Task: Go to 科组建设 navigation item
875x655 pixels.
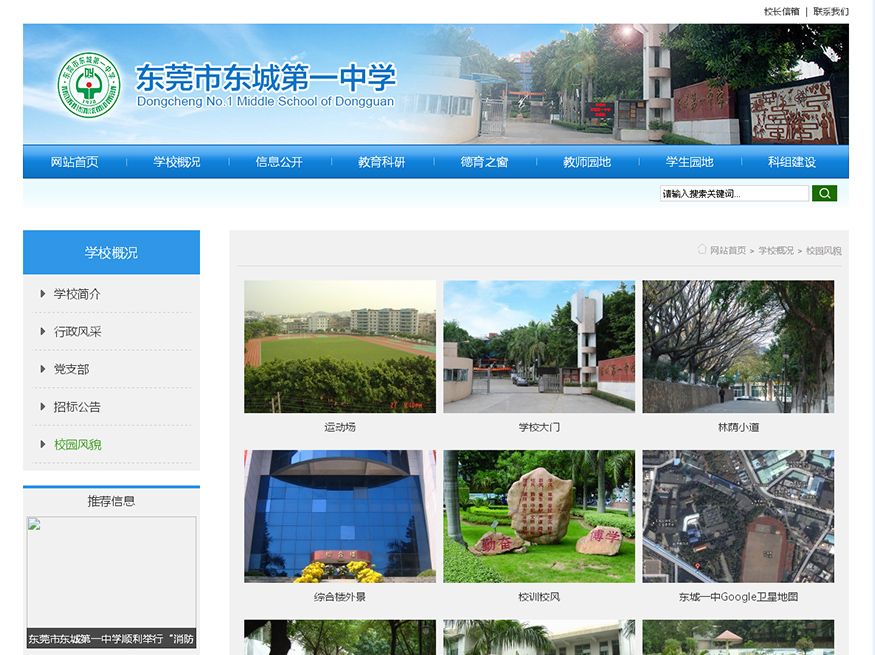Action: coord(792,162)
